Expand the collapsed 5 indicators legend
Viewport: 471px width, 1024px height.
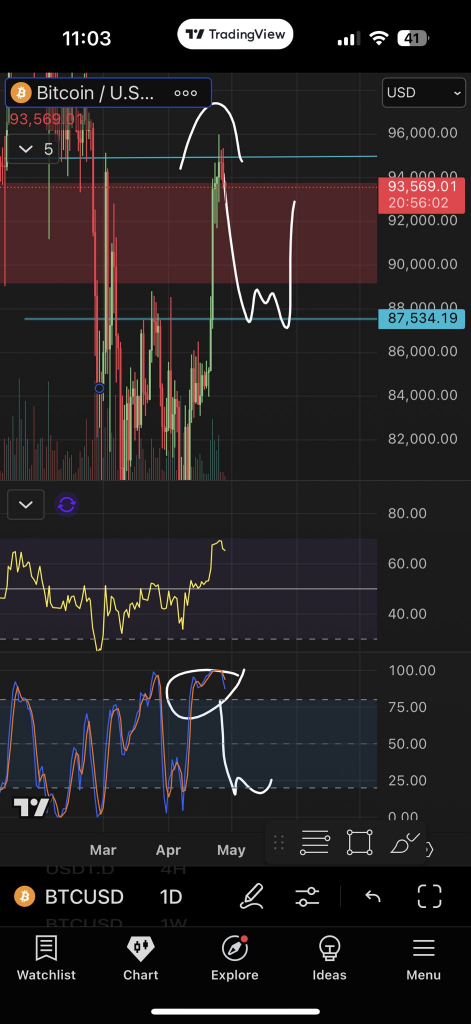(36, 149)
